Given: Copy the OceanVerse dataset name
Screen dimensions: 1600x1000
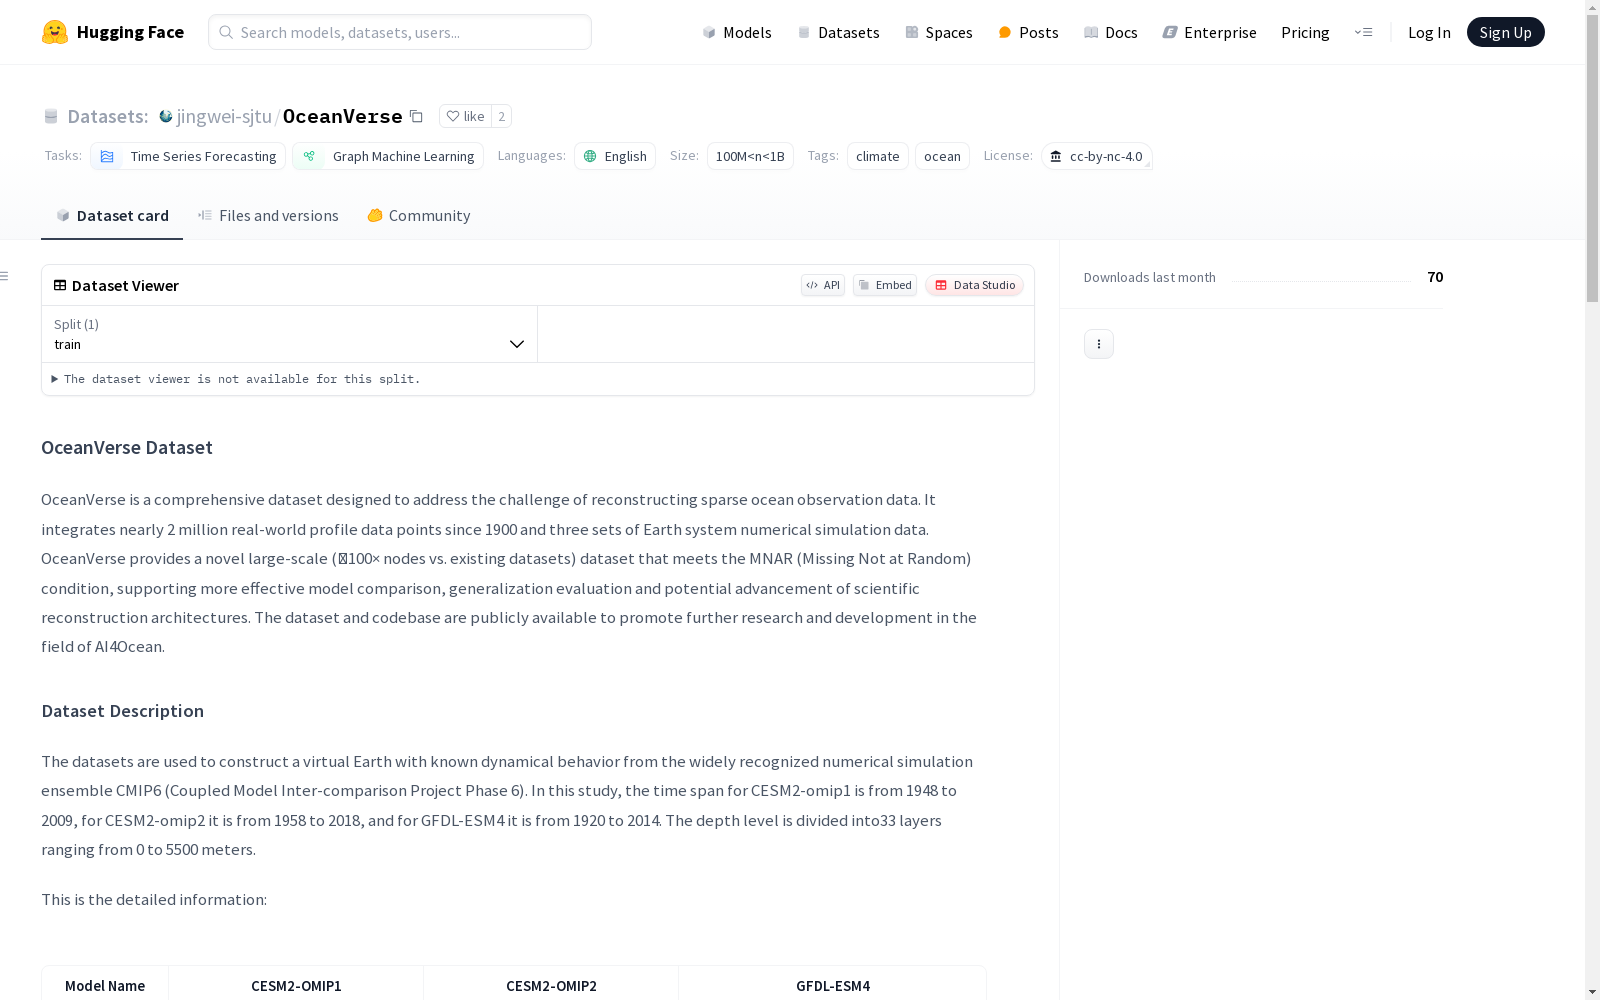Looking at the screenshot, I should [x=417, y=116].
